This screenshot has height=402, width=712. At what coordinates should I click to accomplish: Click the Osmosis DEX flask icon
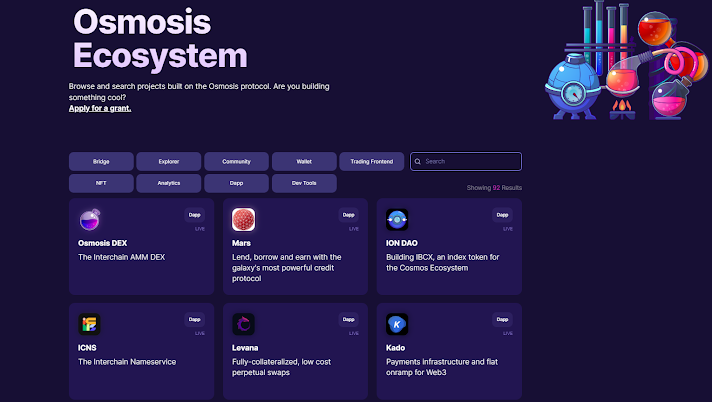[x=89, y=219]
